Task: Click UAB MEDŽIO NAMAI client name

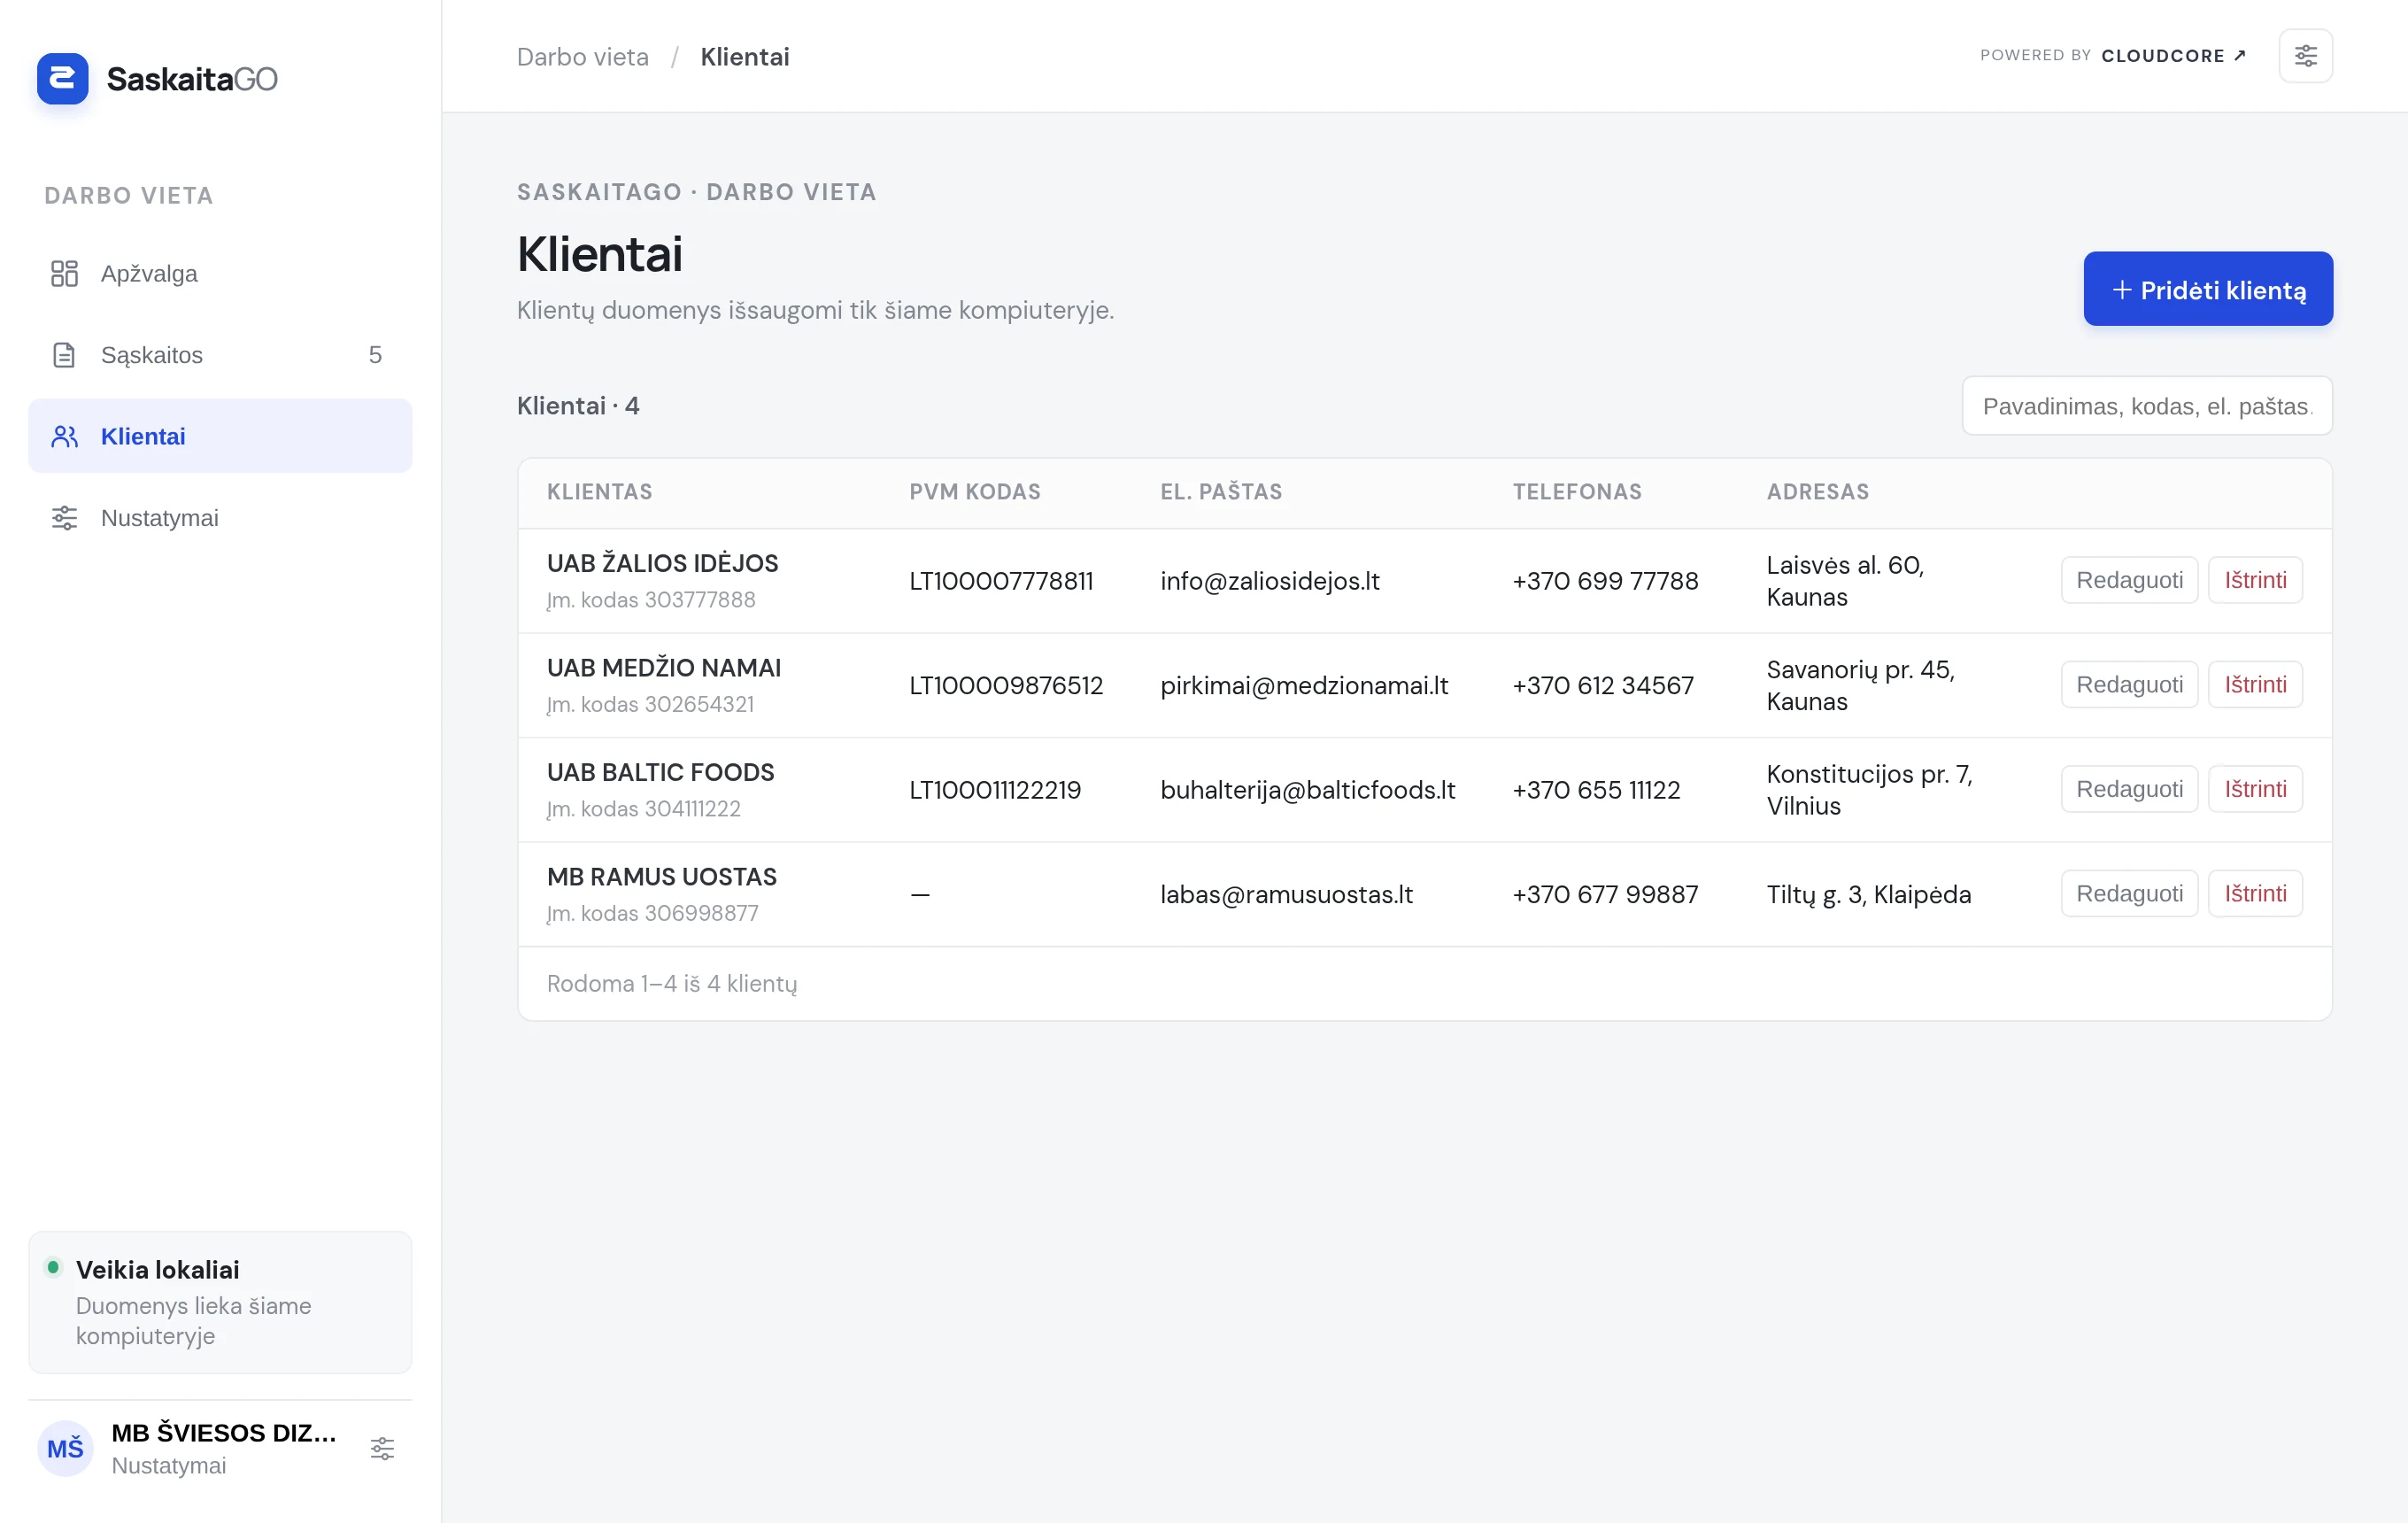Action: click(664, 667)
